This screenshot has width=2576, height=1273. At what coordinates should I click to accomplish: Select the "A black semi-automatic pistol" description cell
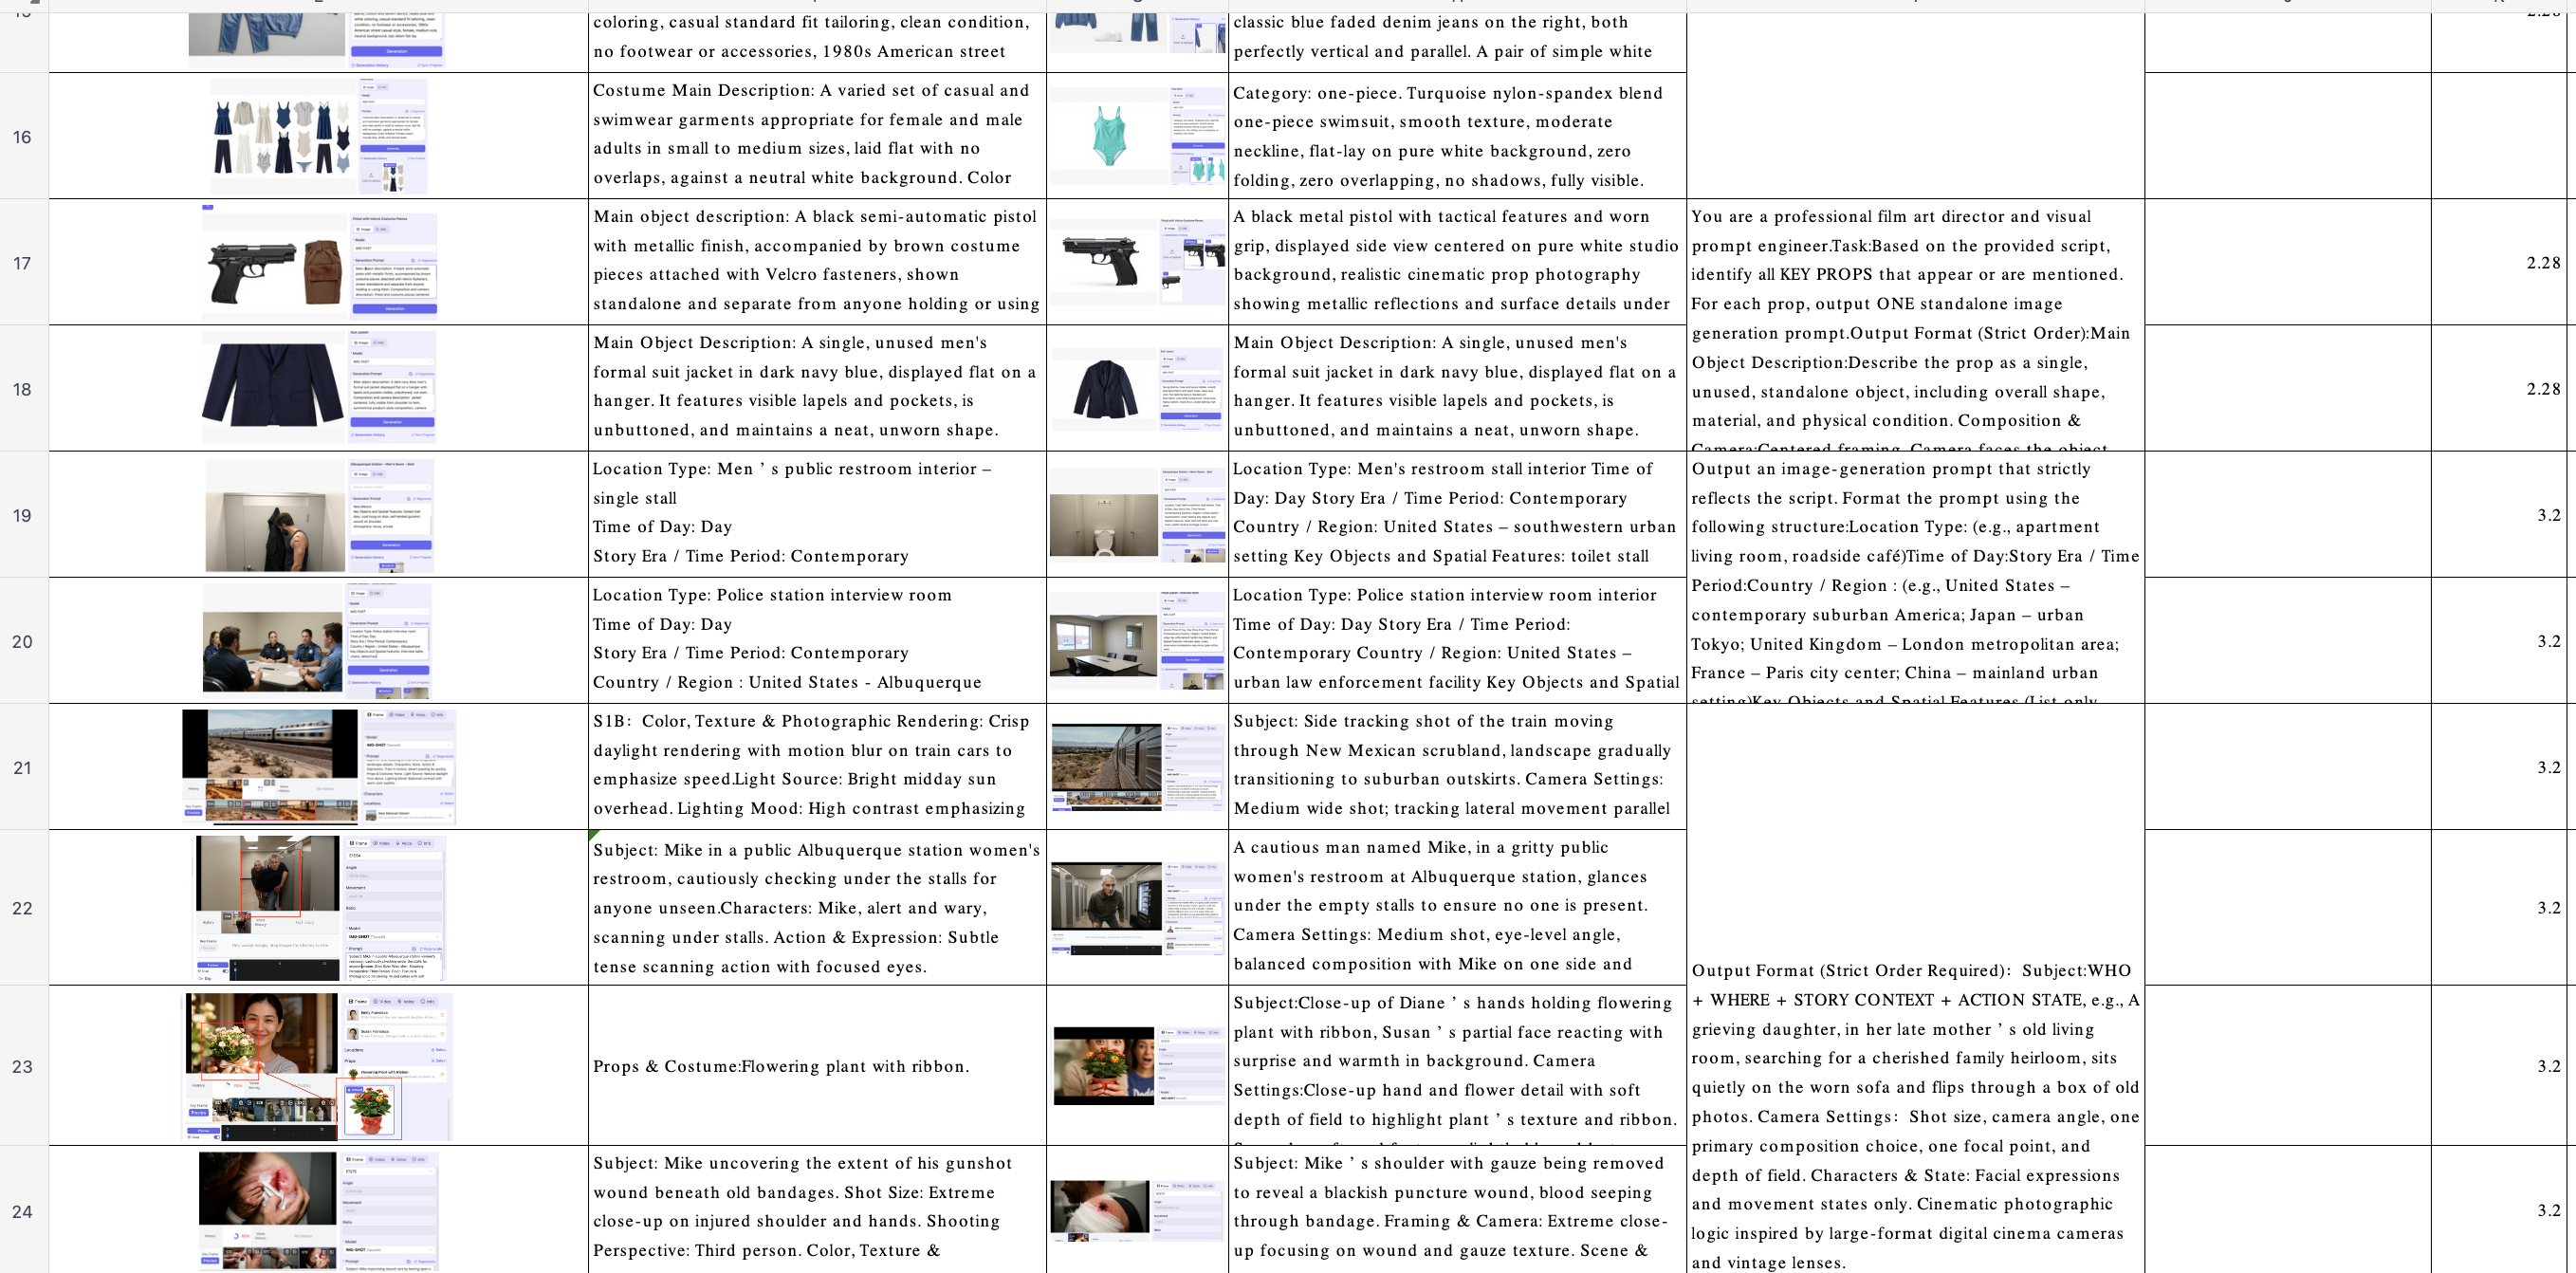(x=817, y=262)
